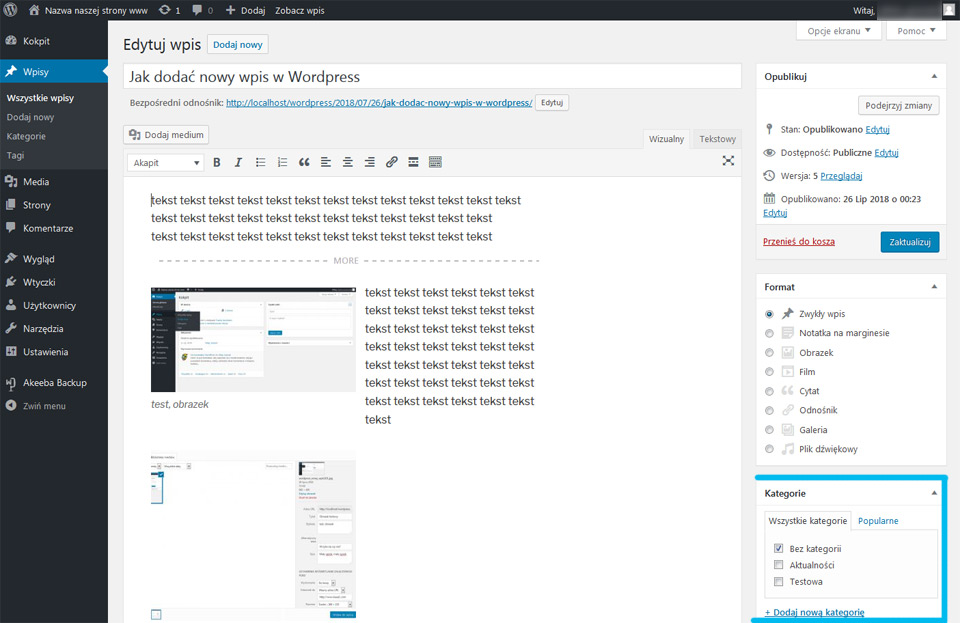This screenshot has height=623, width=960.
Task: Click the Dodaj medium button
Action: point(166,135)
